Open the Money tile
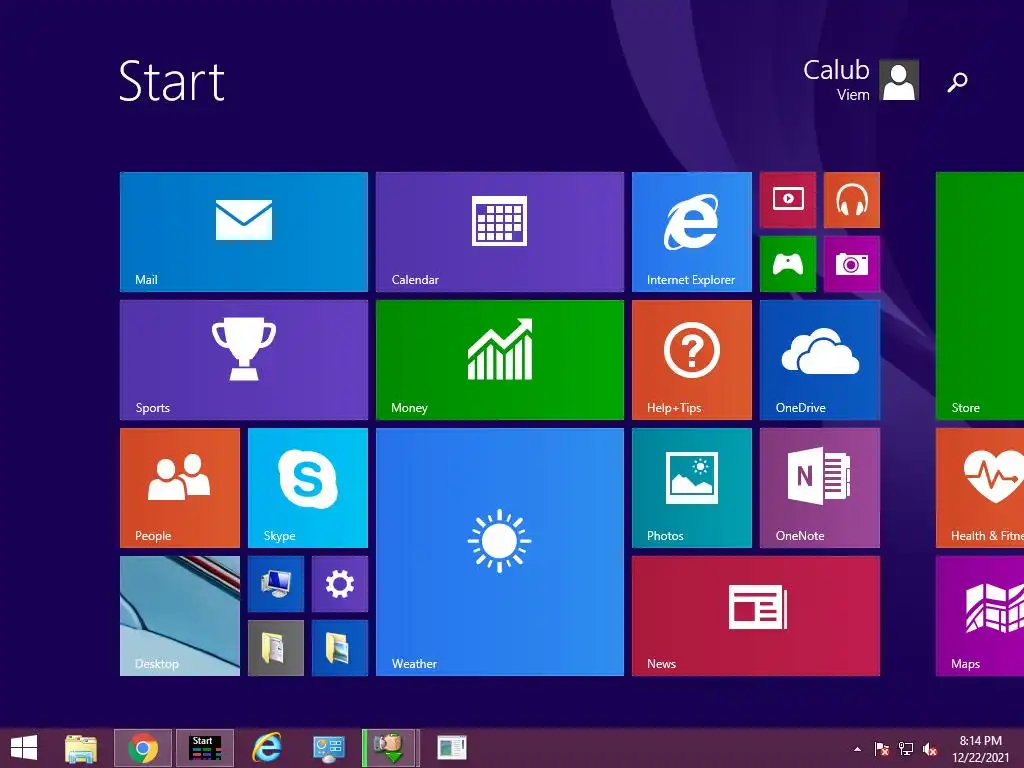This screenshot has width=1024, height=768. [x=500, y=360]
